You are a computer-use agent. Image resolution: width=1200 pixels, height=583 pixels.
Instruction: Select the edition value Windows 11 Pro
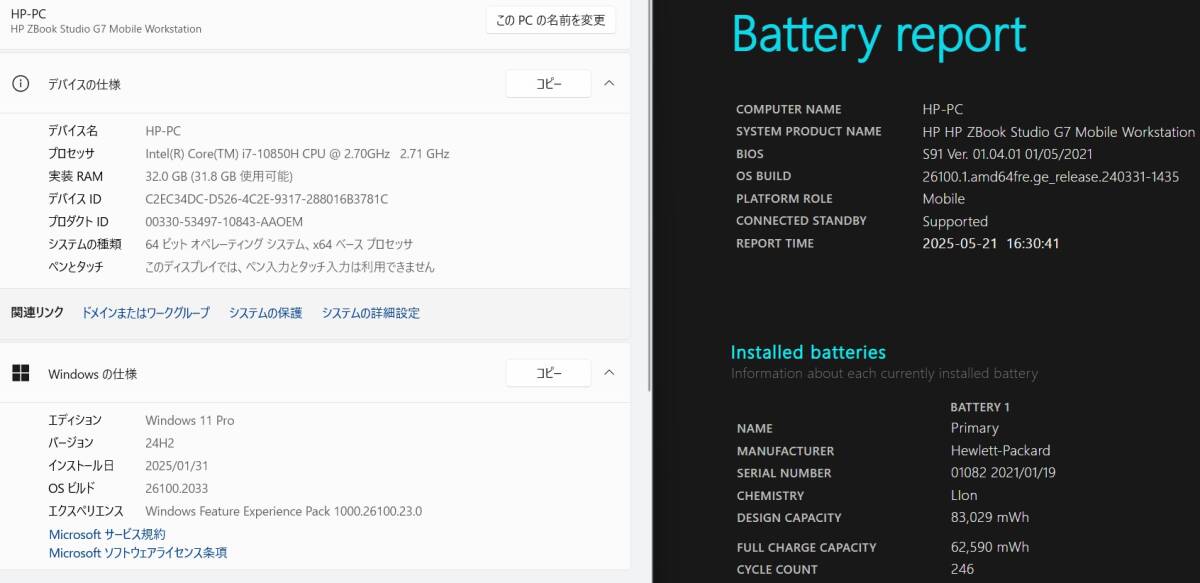click(190, 420)
